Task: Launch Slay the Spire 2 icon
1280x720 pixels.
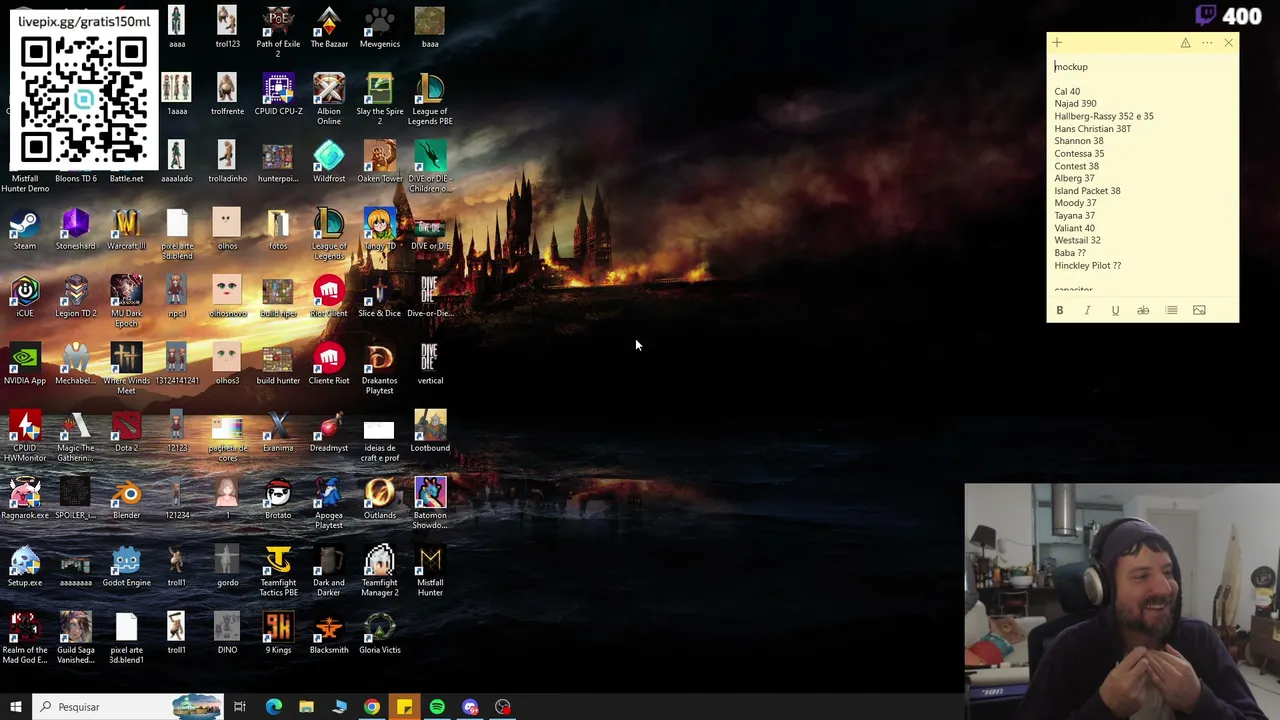Action: [380, 98]
